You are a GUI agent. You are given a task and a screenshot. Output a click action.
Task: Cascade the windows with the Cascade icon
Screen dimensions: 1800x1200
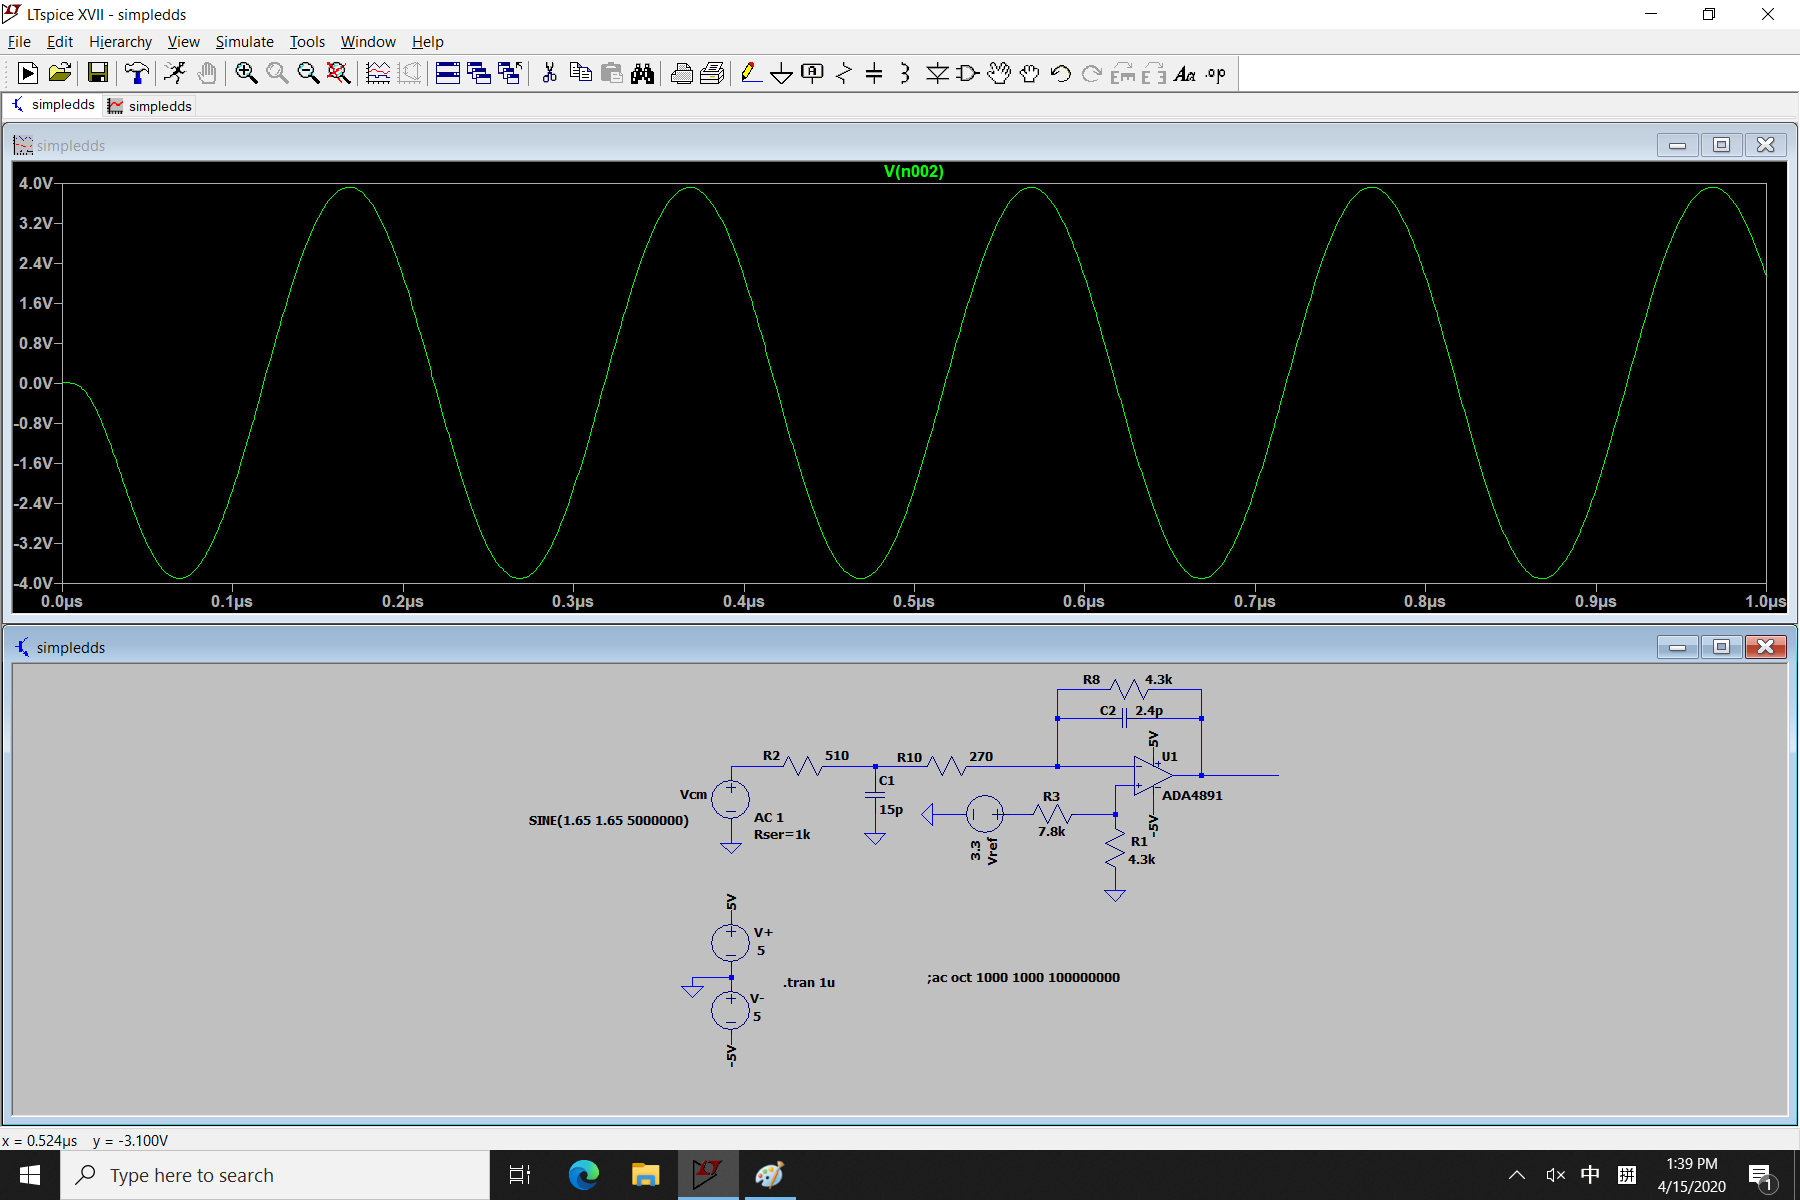tap(479, 73)
